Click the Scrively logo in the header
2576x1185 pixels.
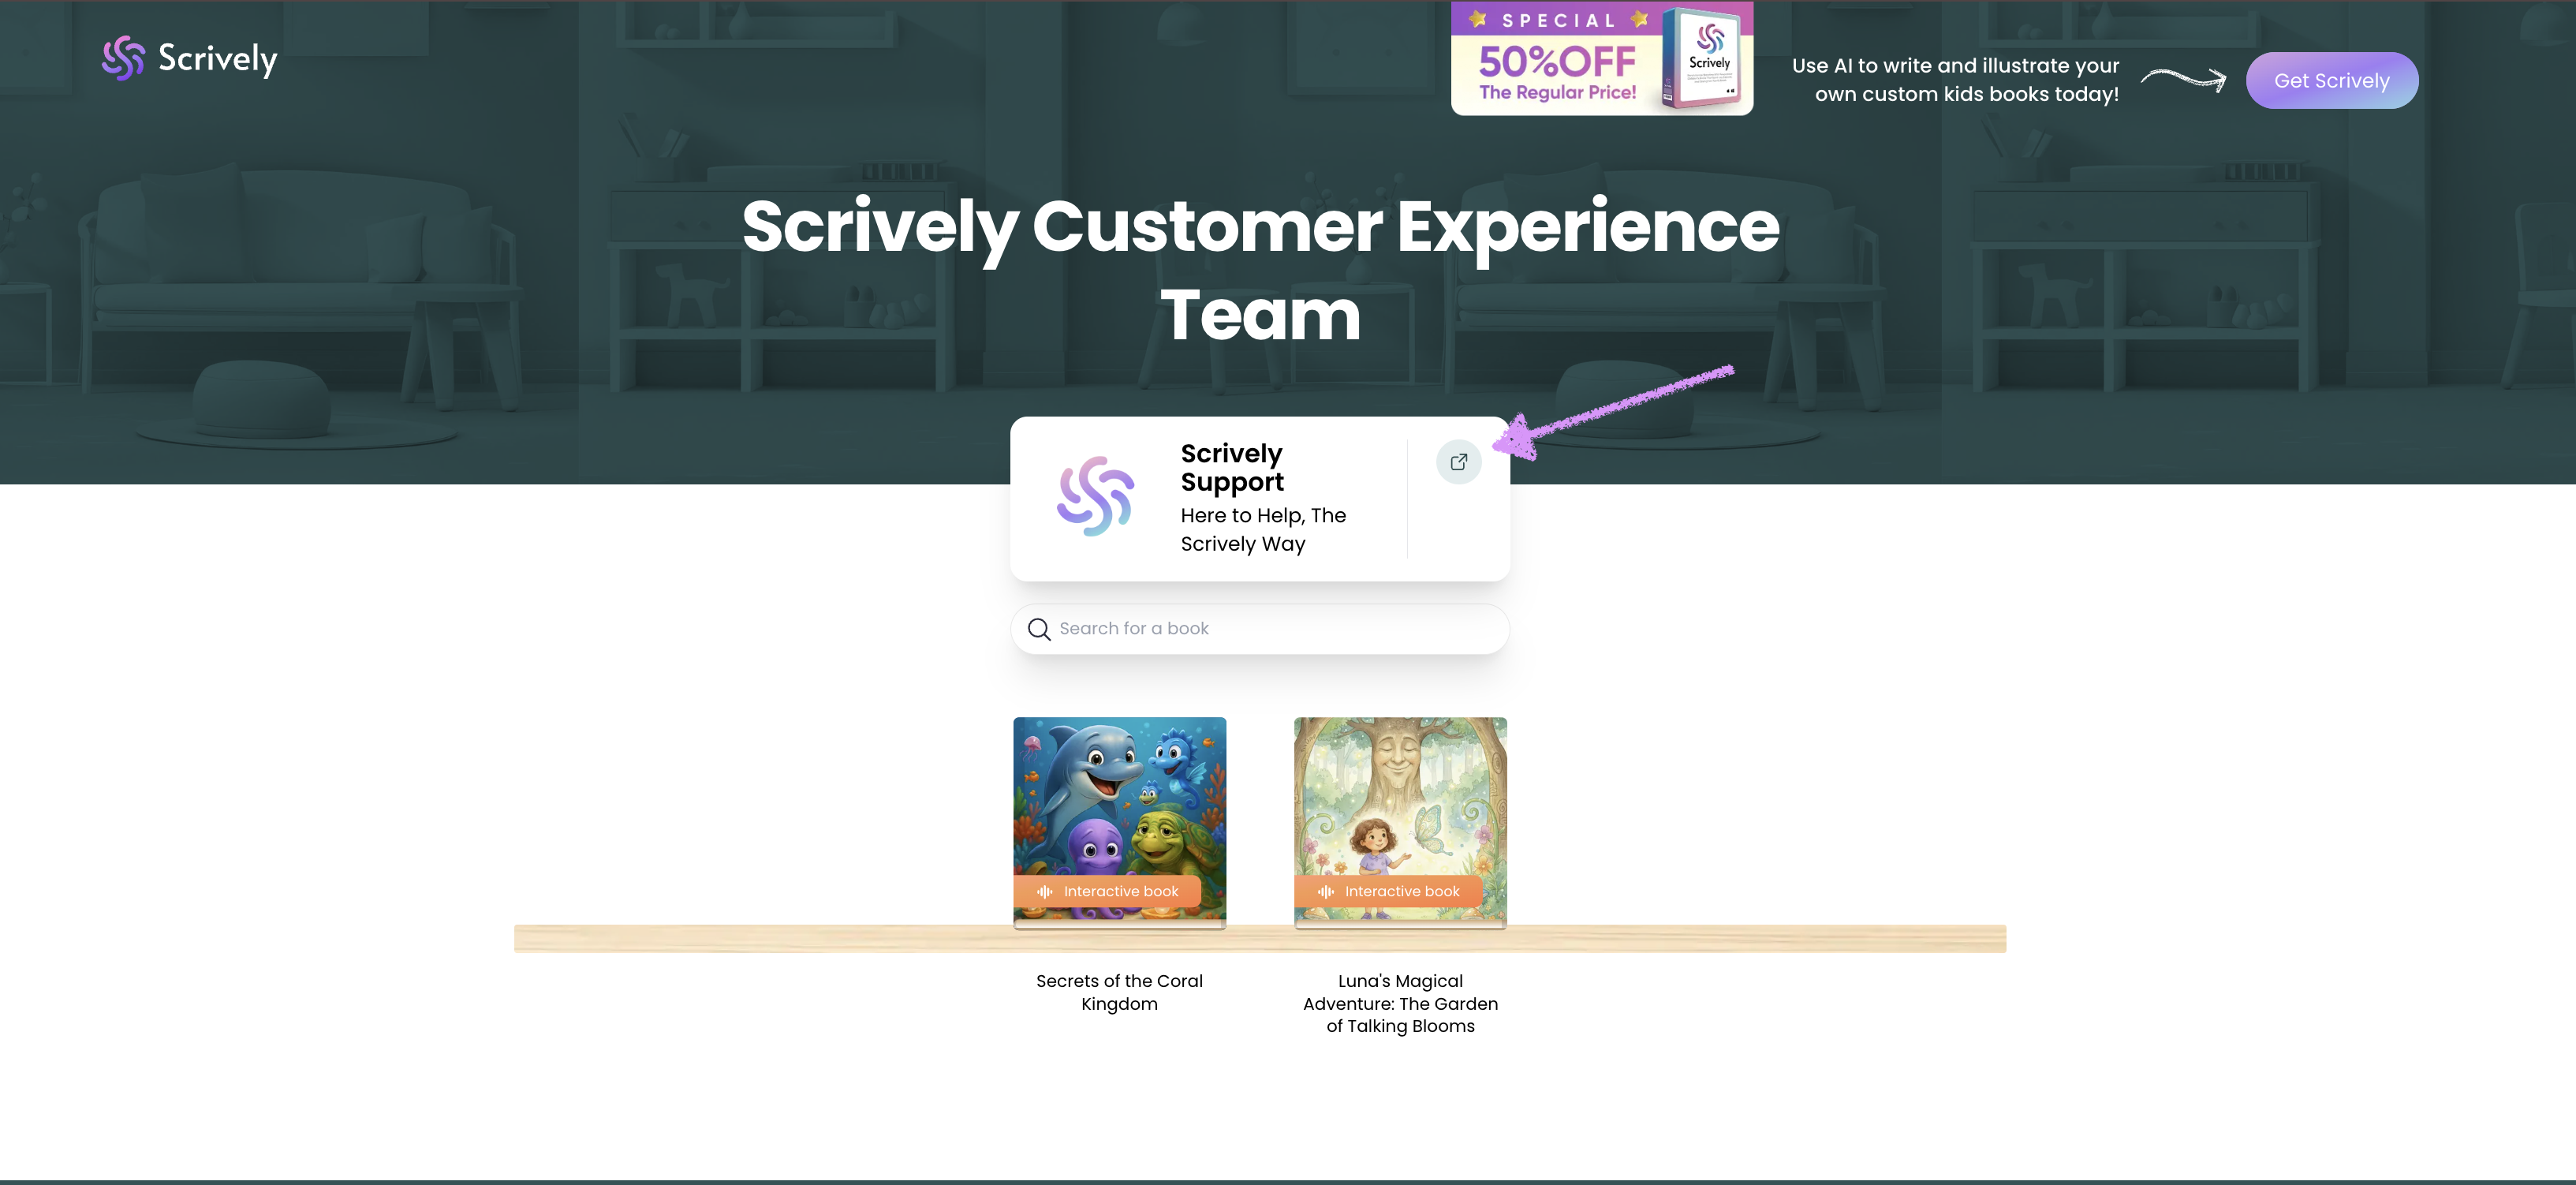tap(189, 58)
